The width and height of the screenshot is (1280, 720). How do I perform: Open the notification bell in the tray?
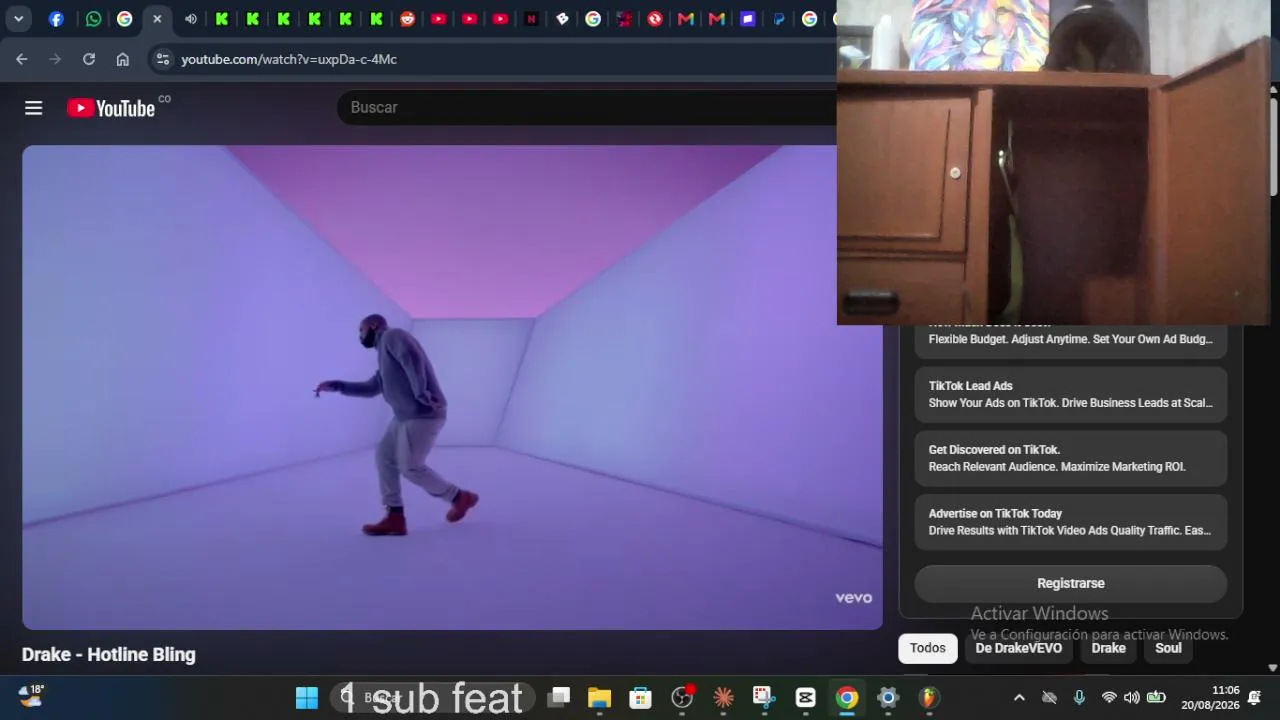click(1254, 698)
